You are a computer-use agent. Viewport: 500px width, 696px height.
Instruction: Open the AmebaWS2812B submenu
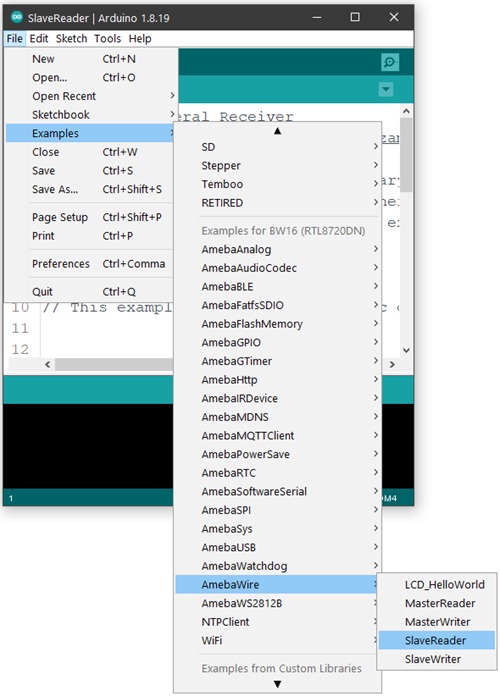tap(278, 604)
